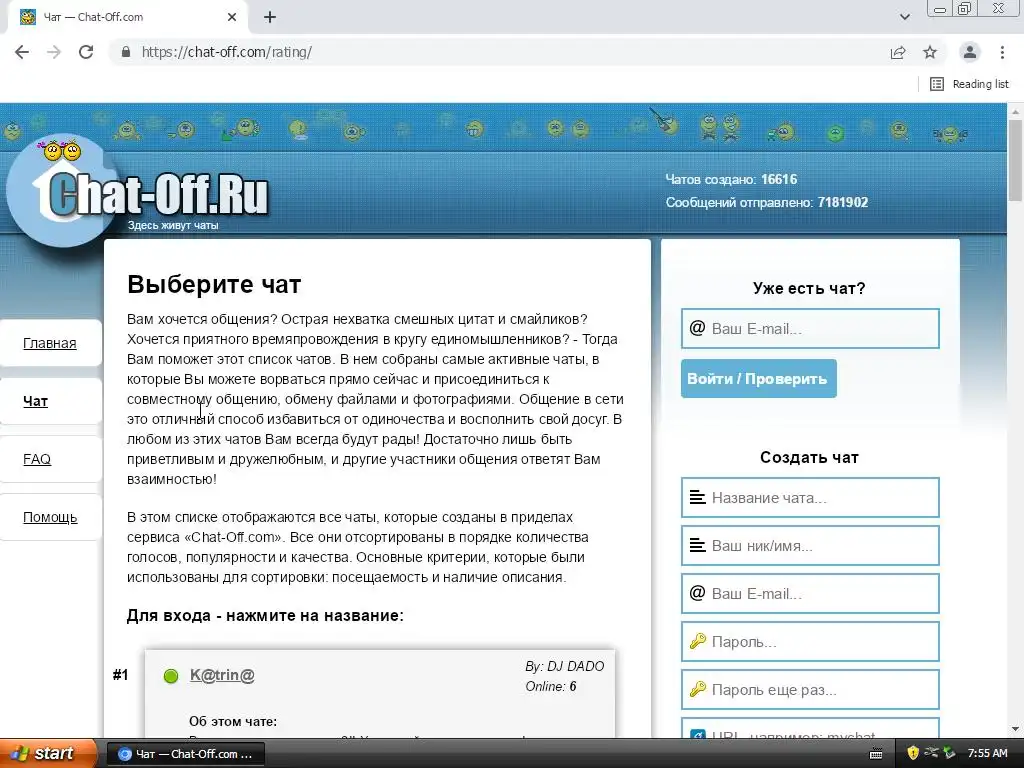1024x768 pixels.
Task: Focus the Ваш ник/имя field
Action: tap(810, 545)
